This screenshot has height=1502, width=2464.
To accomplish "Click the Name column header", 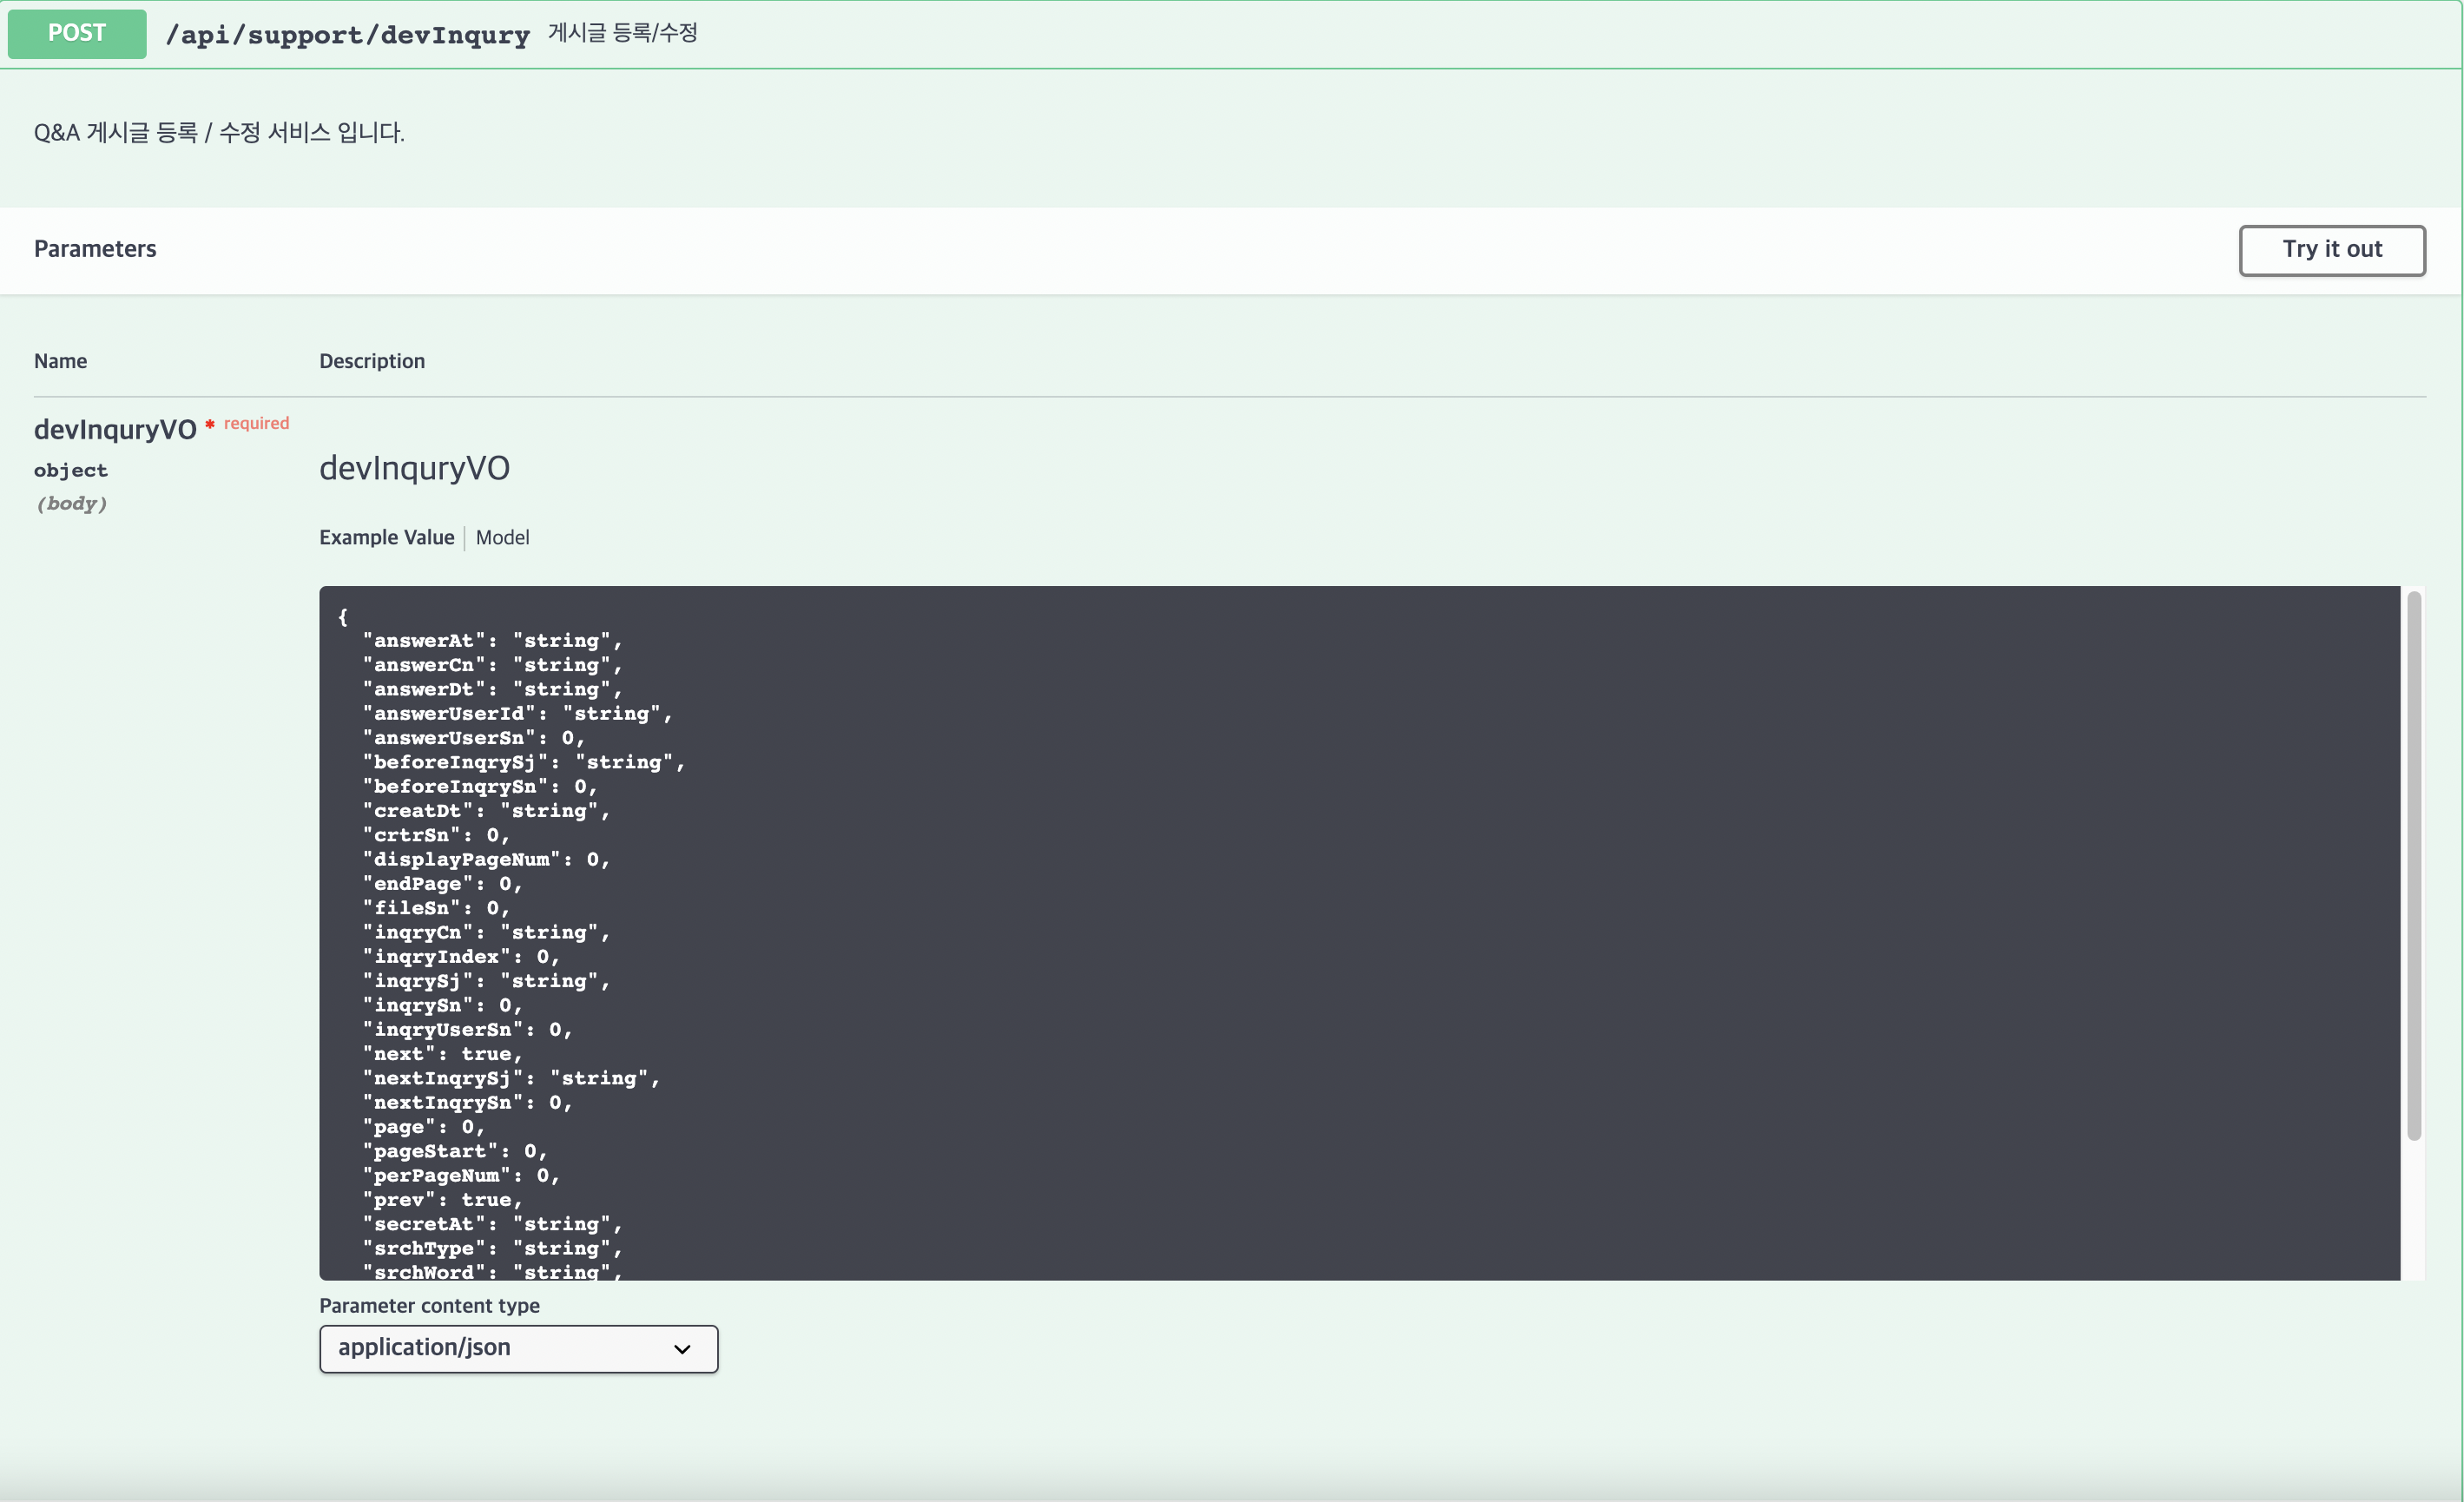I will pos(60,361).
